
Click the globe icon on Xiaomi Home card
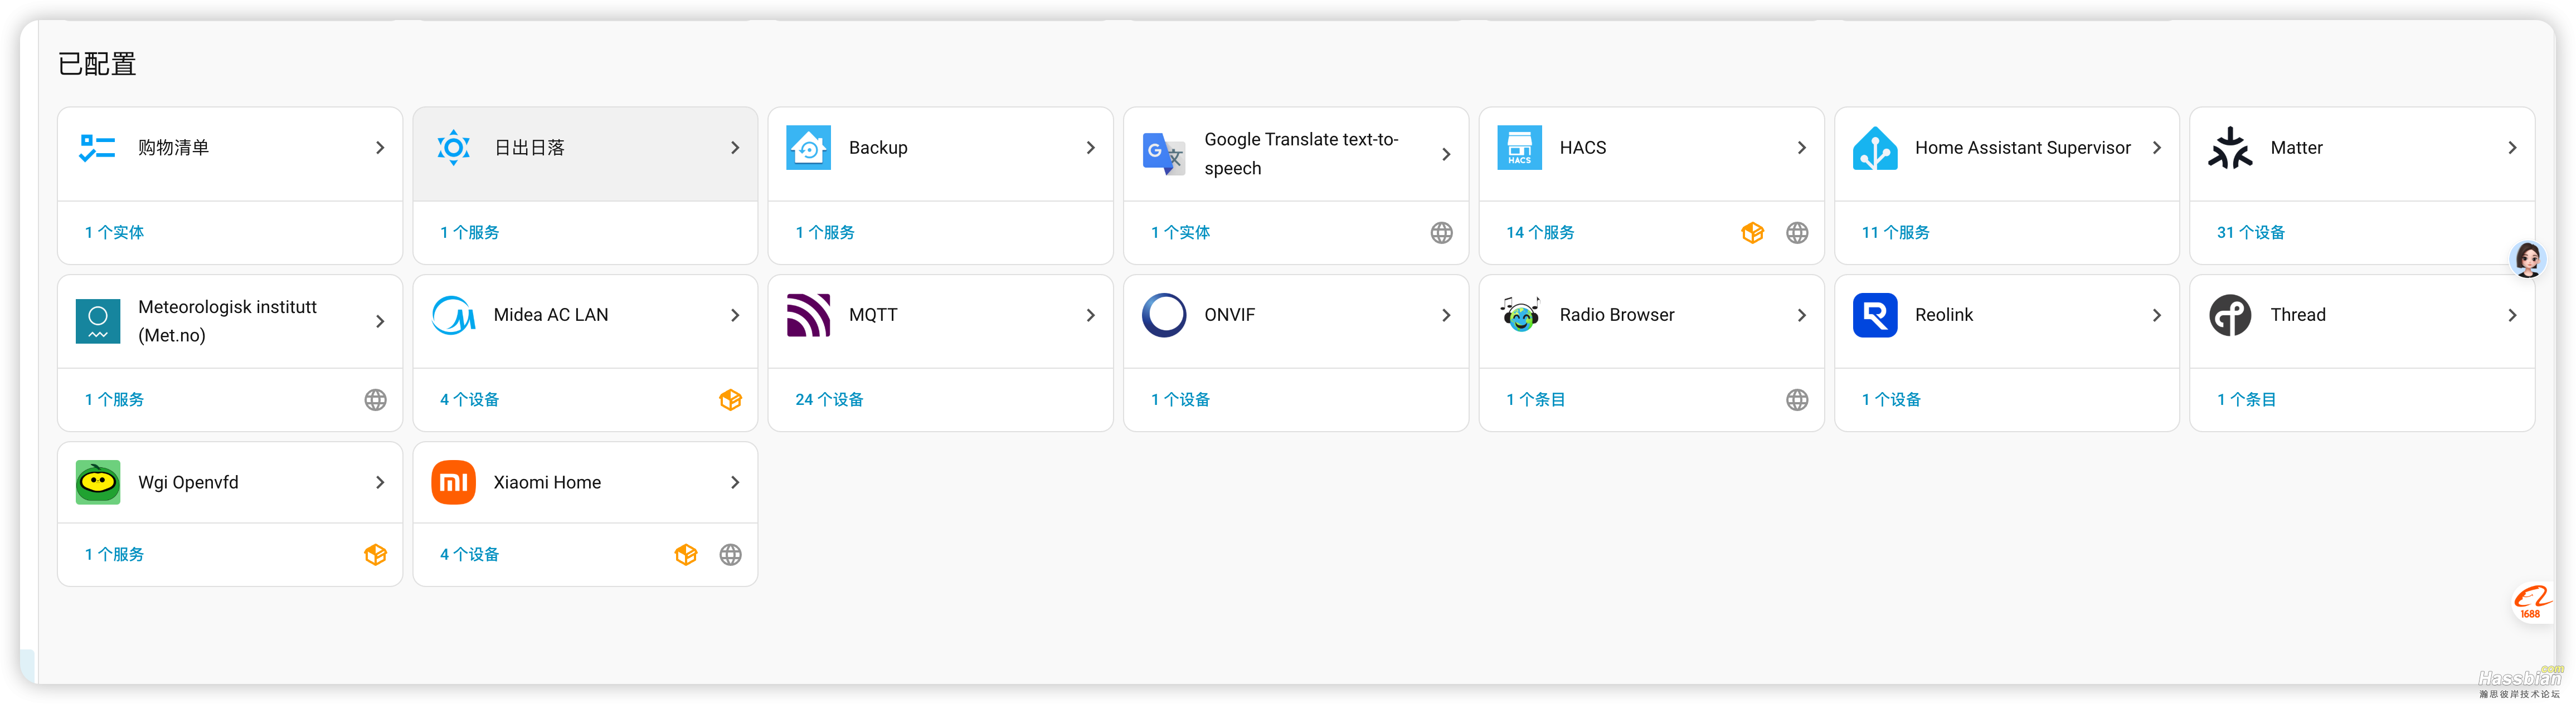coord(731,555)
